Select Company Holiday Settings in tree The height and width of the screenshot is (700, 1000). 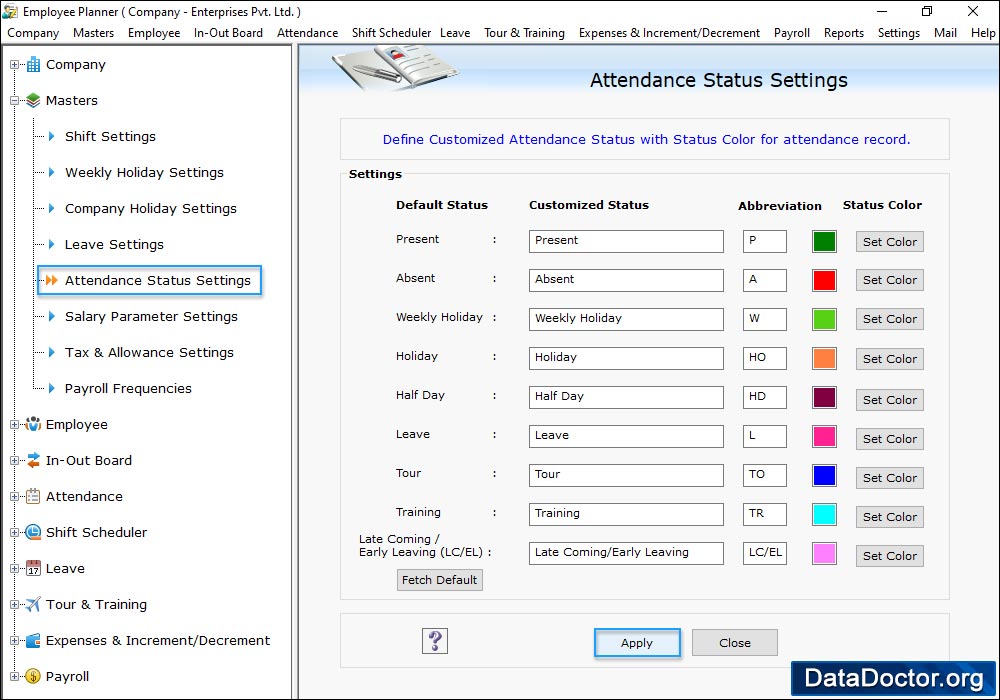[151, 208]
